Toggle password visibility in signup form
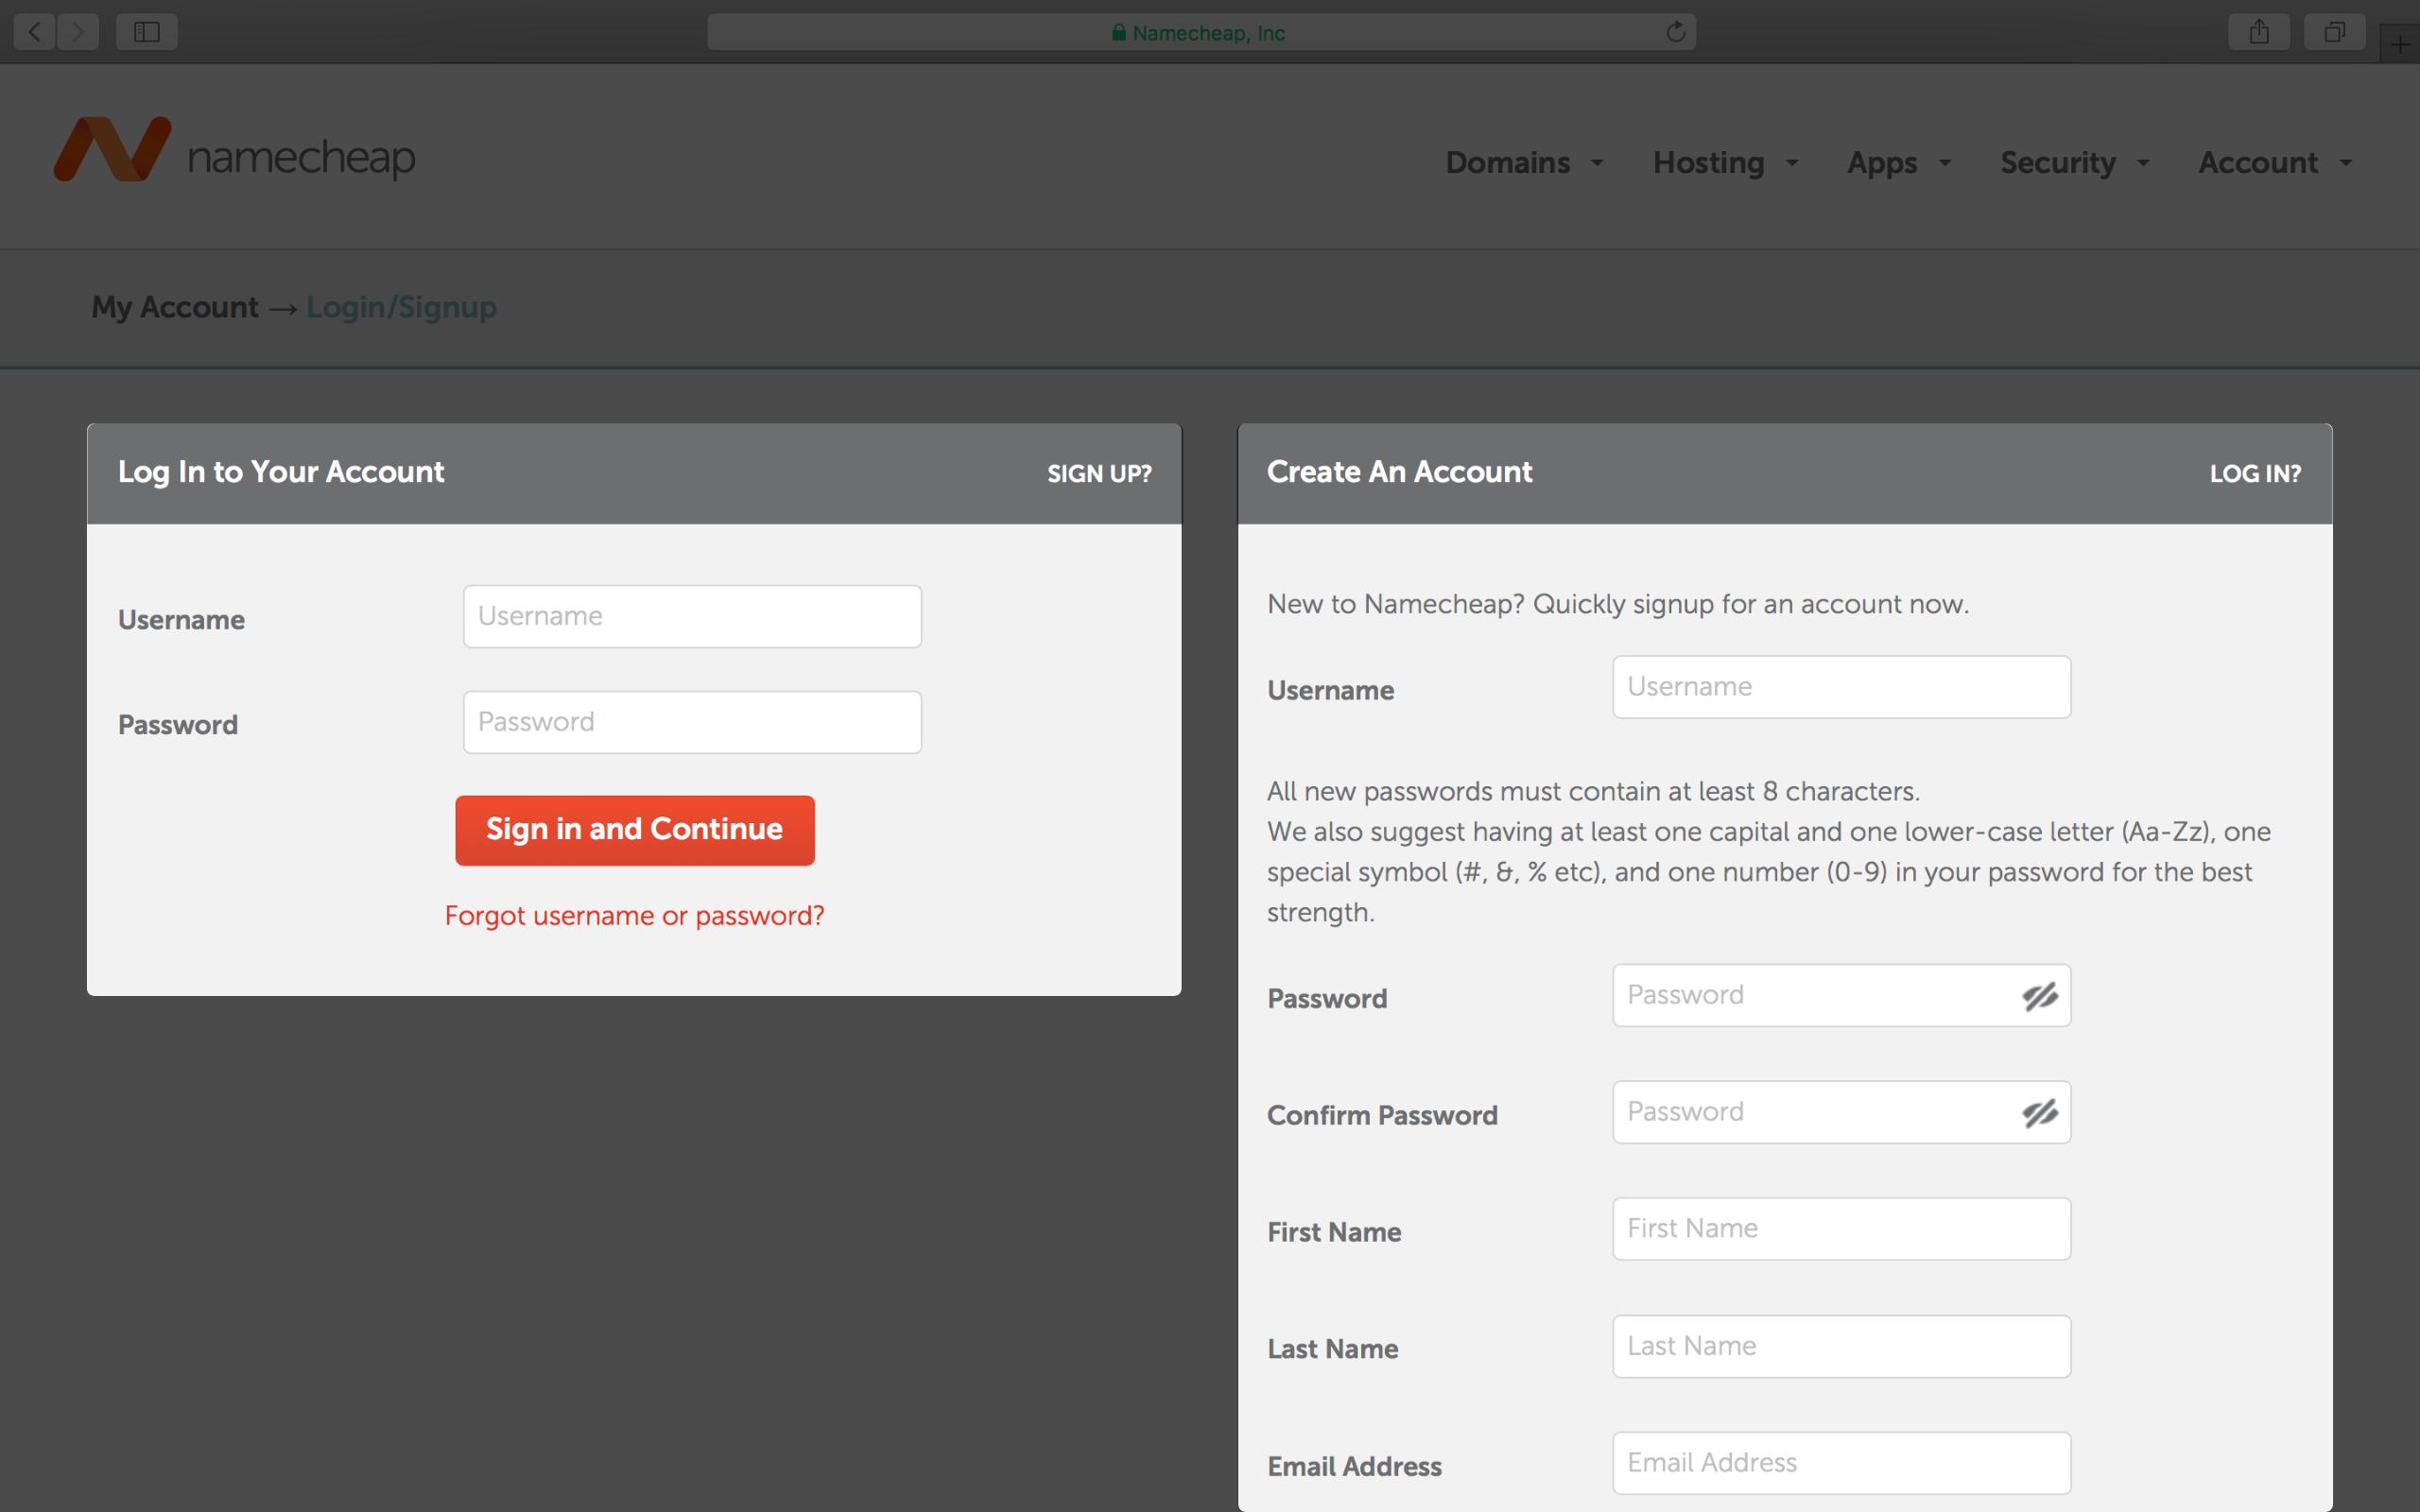The image size is (2420, 1512). [2038, 995]
